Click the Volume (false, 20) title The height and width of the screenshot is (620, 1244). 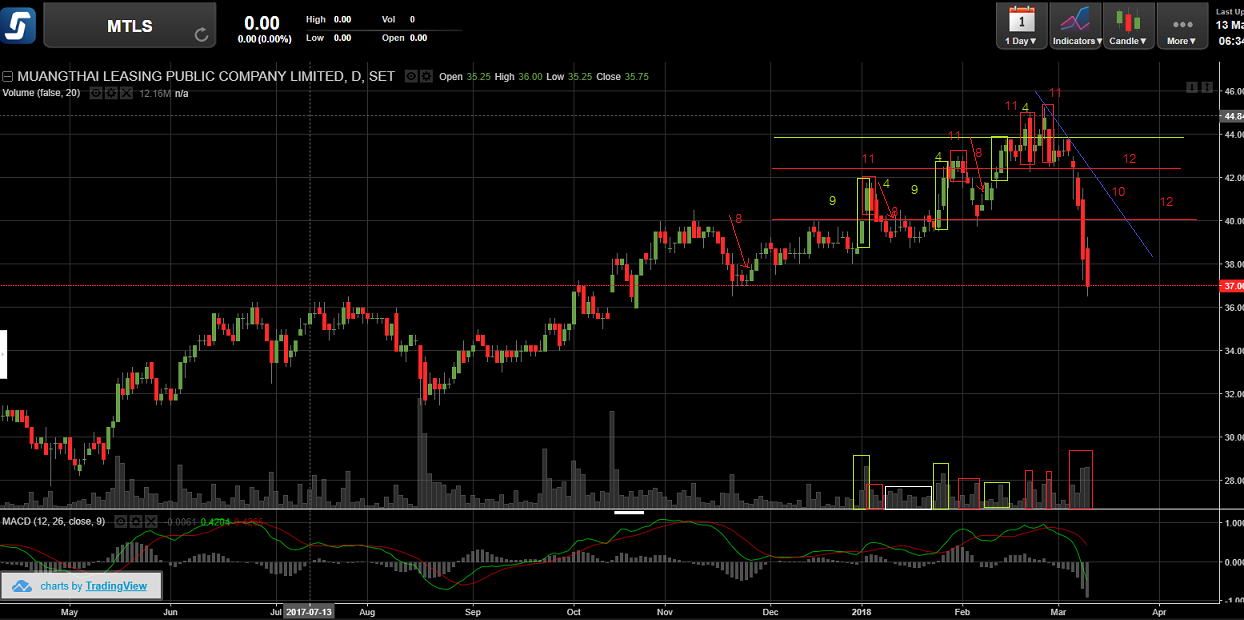point(41,92)
